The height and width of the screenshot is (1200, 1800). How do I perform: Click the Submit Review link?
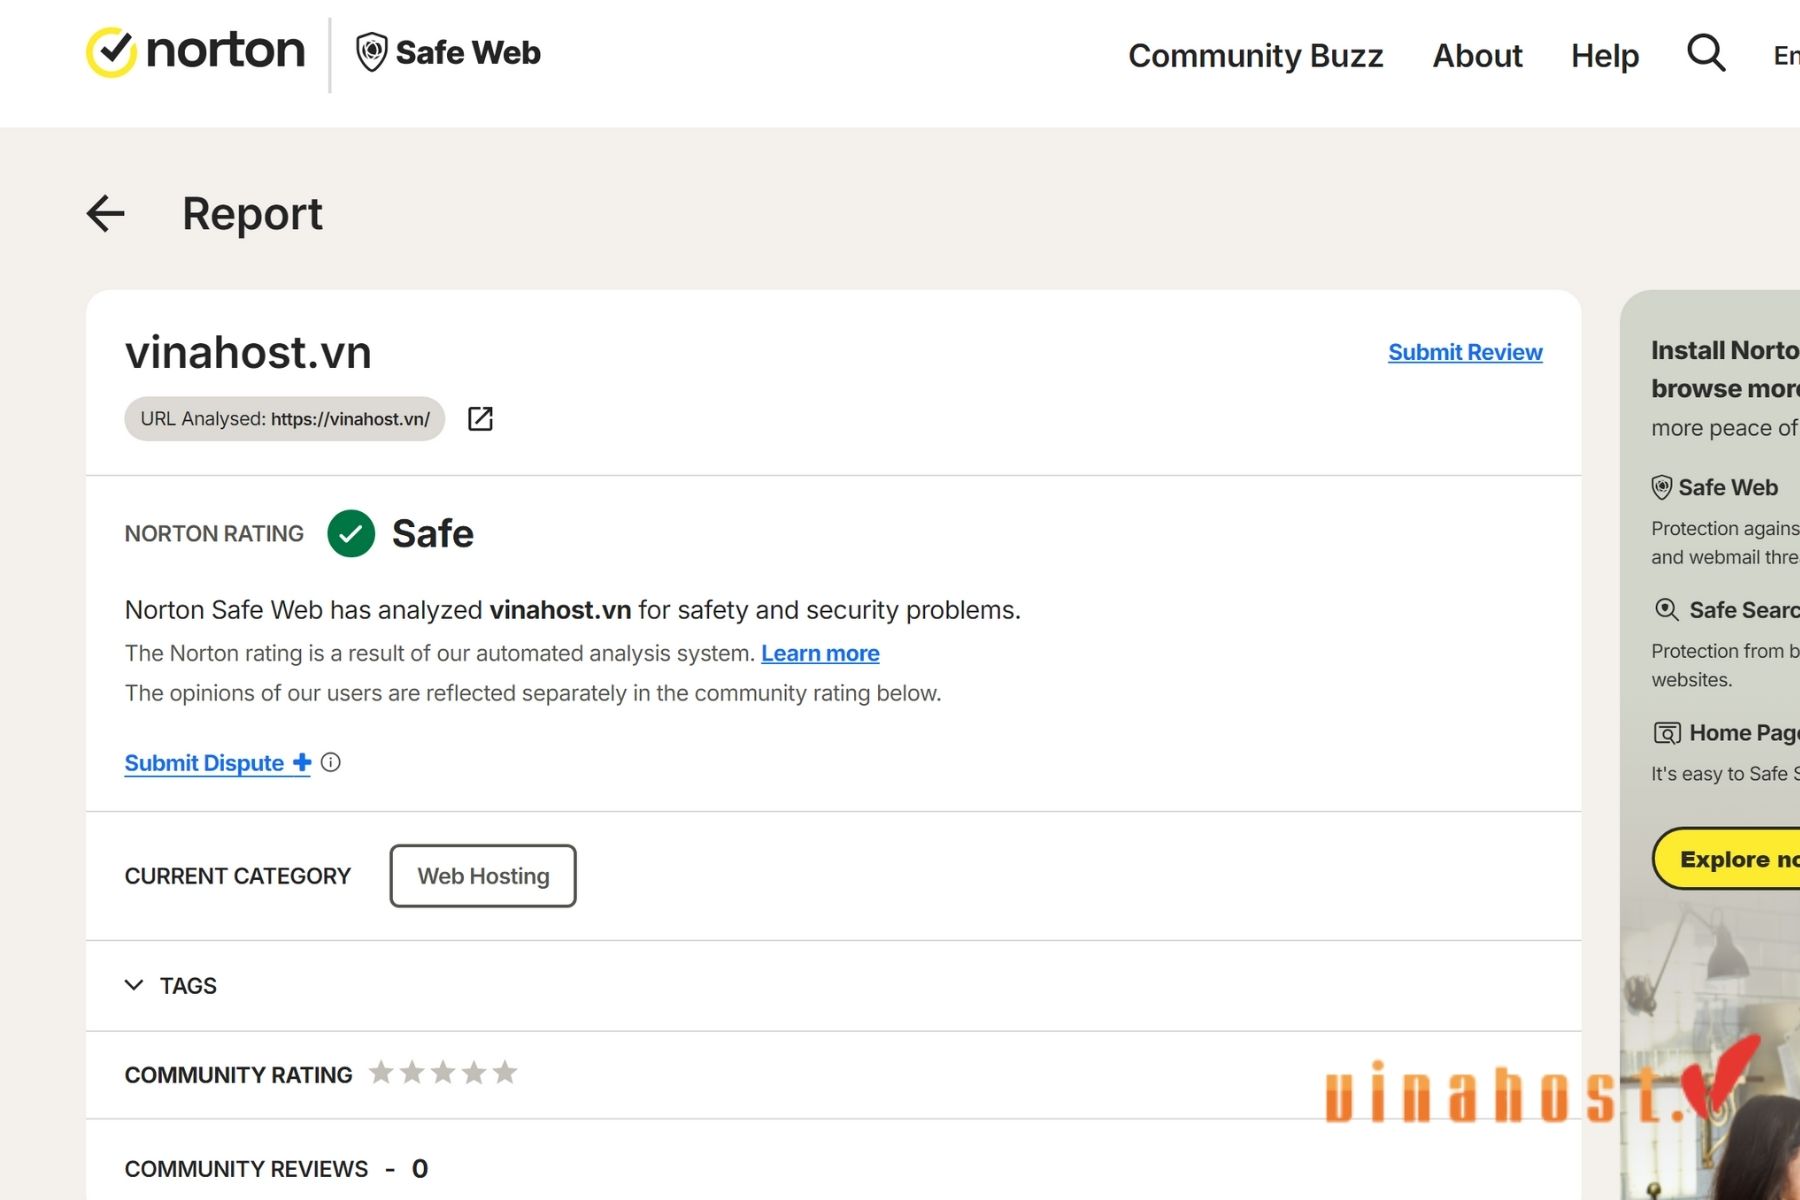[1465, 352]
